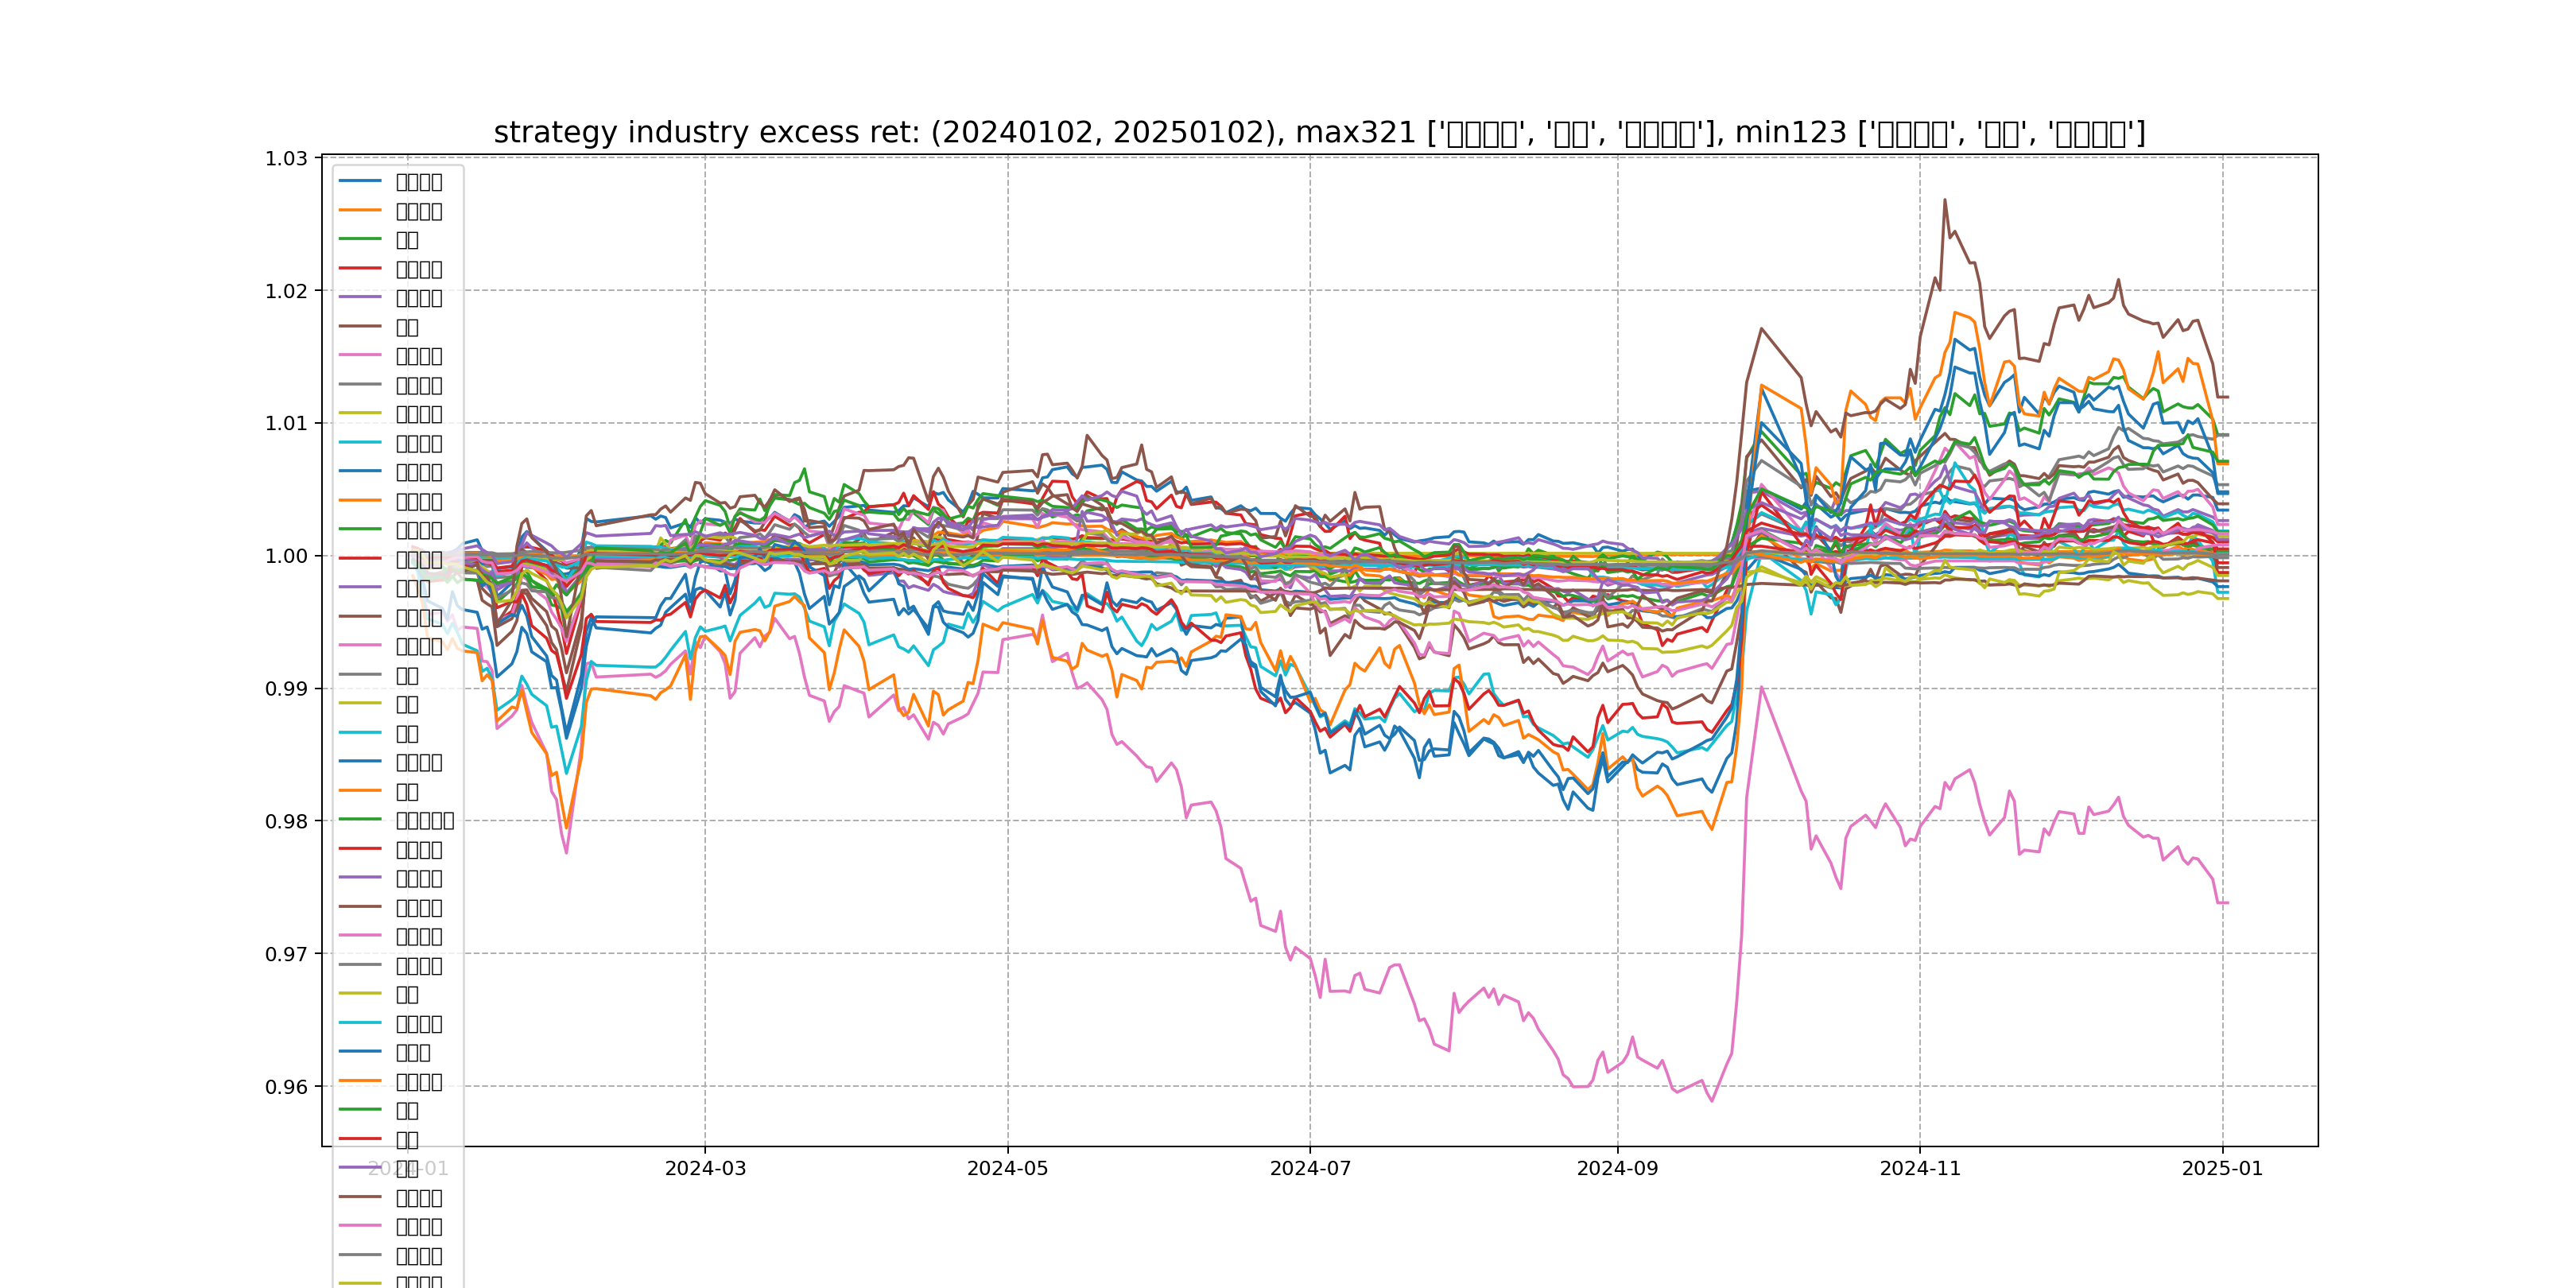Click the 'max321' text in the title
This screenshot has width=2576, height=1288.
pyautogui.click(x=1356, y=132)
